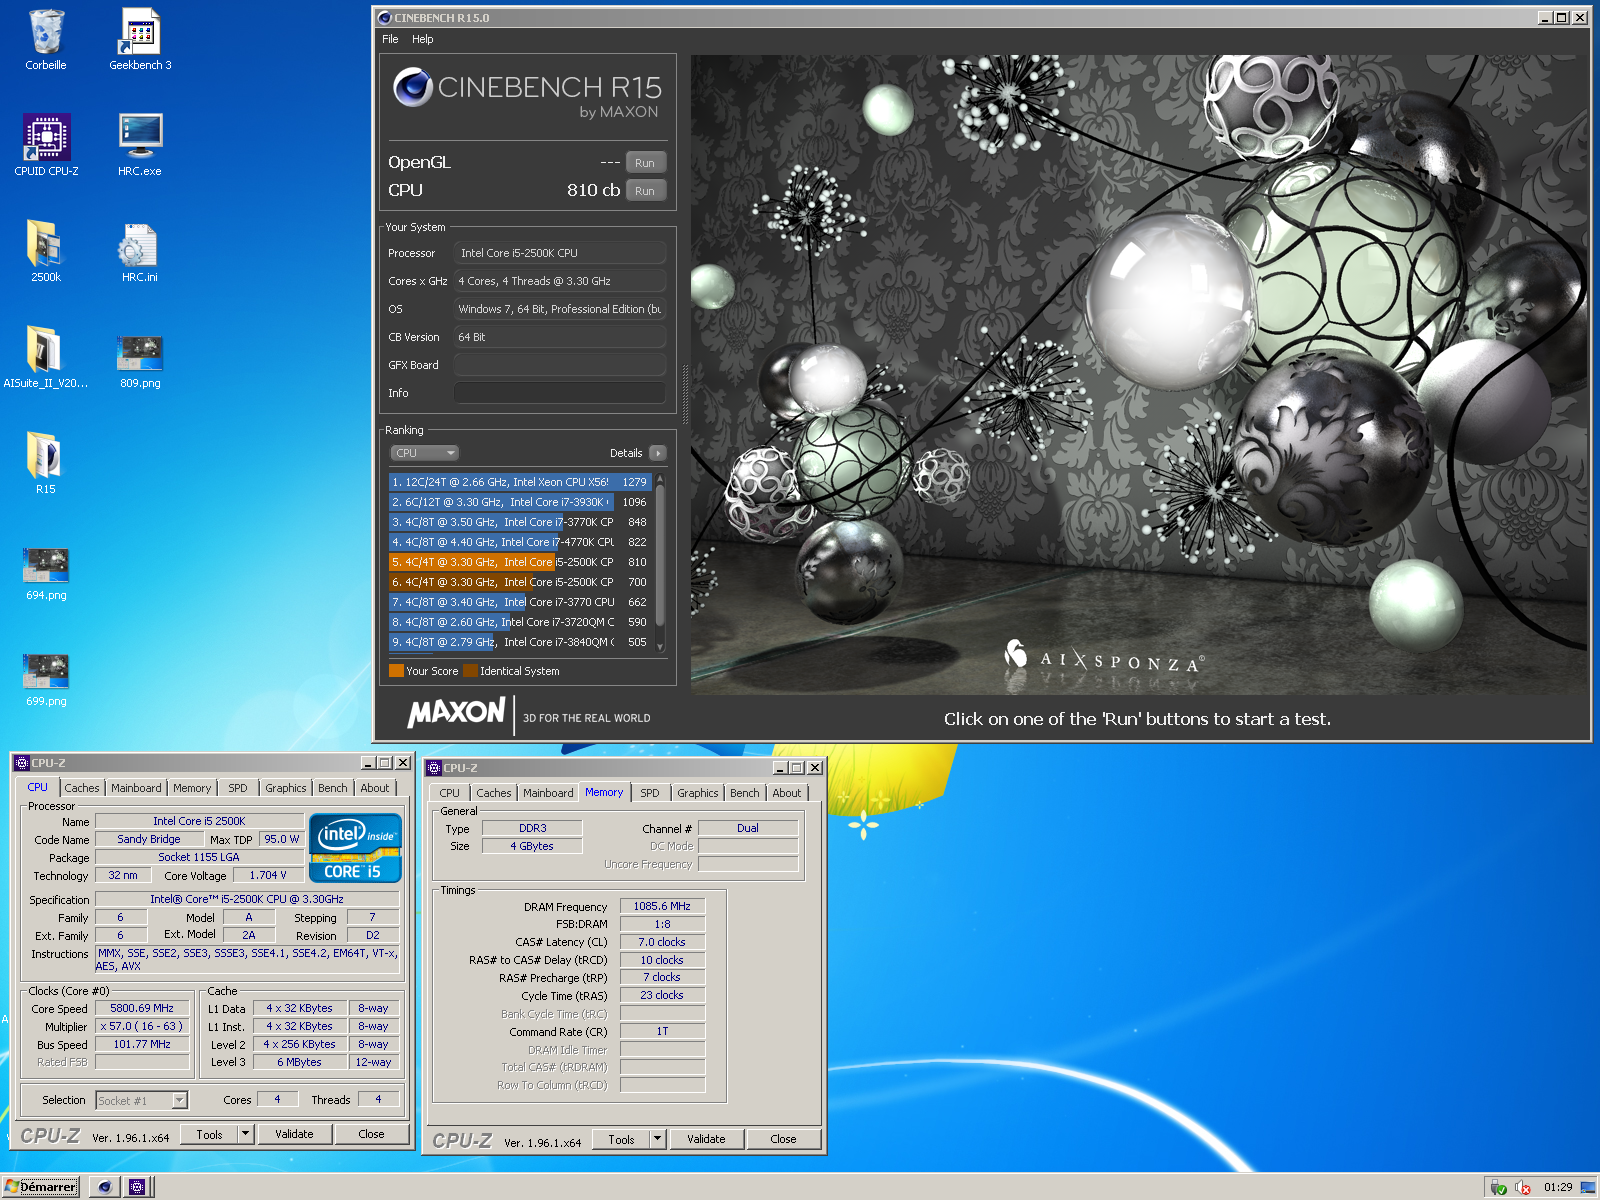Click the GFX Board field
Screen dimensions: 1600x1200
tap(559, 365)
